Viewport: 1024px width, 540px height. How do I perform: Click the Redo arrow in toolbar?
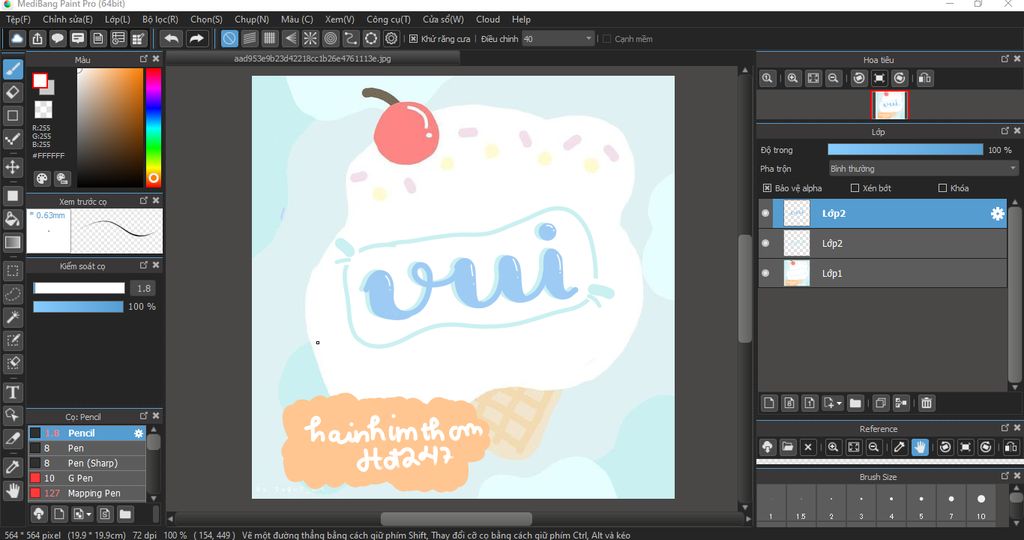coord(196,39)
